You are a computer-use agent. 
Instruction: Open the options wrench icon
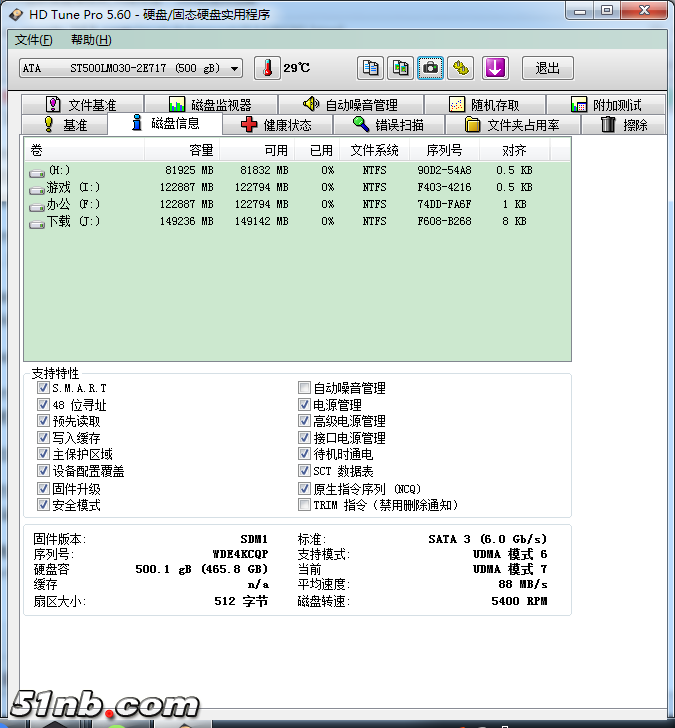point(461,68)
